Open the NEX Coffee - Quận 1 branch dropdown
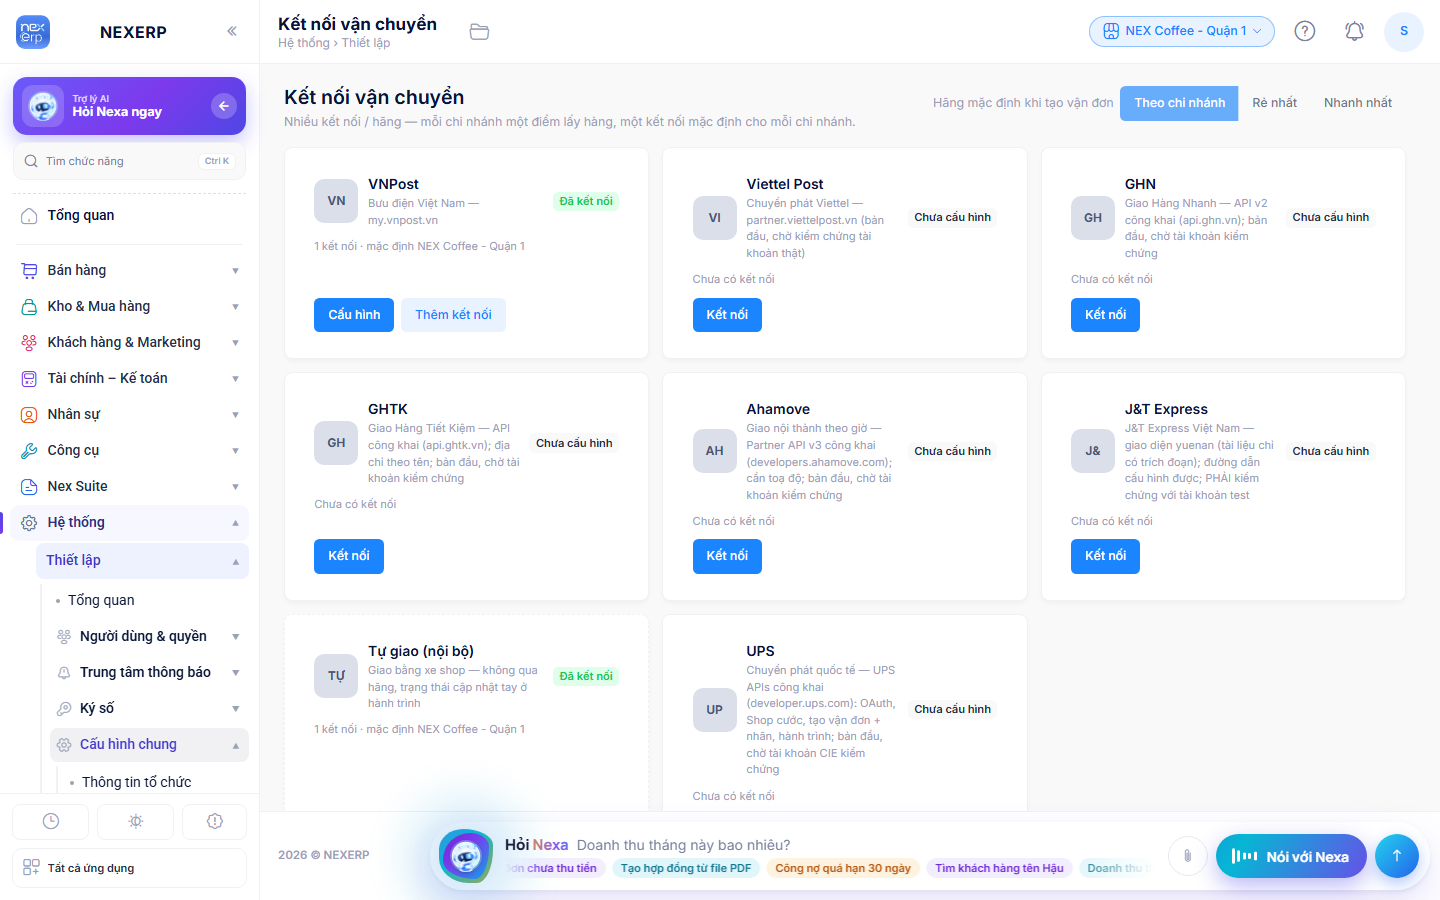 point(1182,31)
